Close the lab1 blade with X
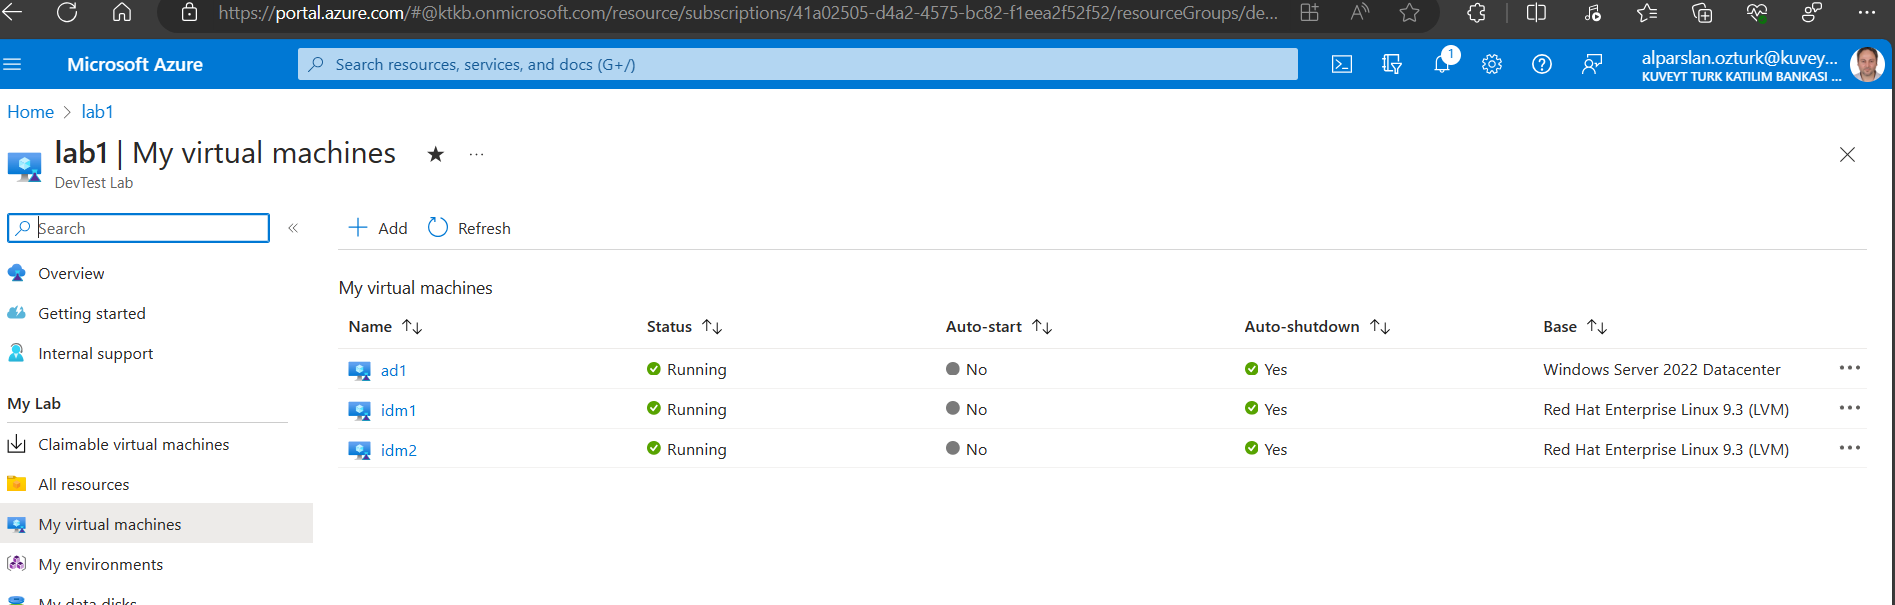Viewport: 1895px width, 605px height. (x=1847, y=154)
